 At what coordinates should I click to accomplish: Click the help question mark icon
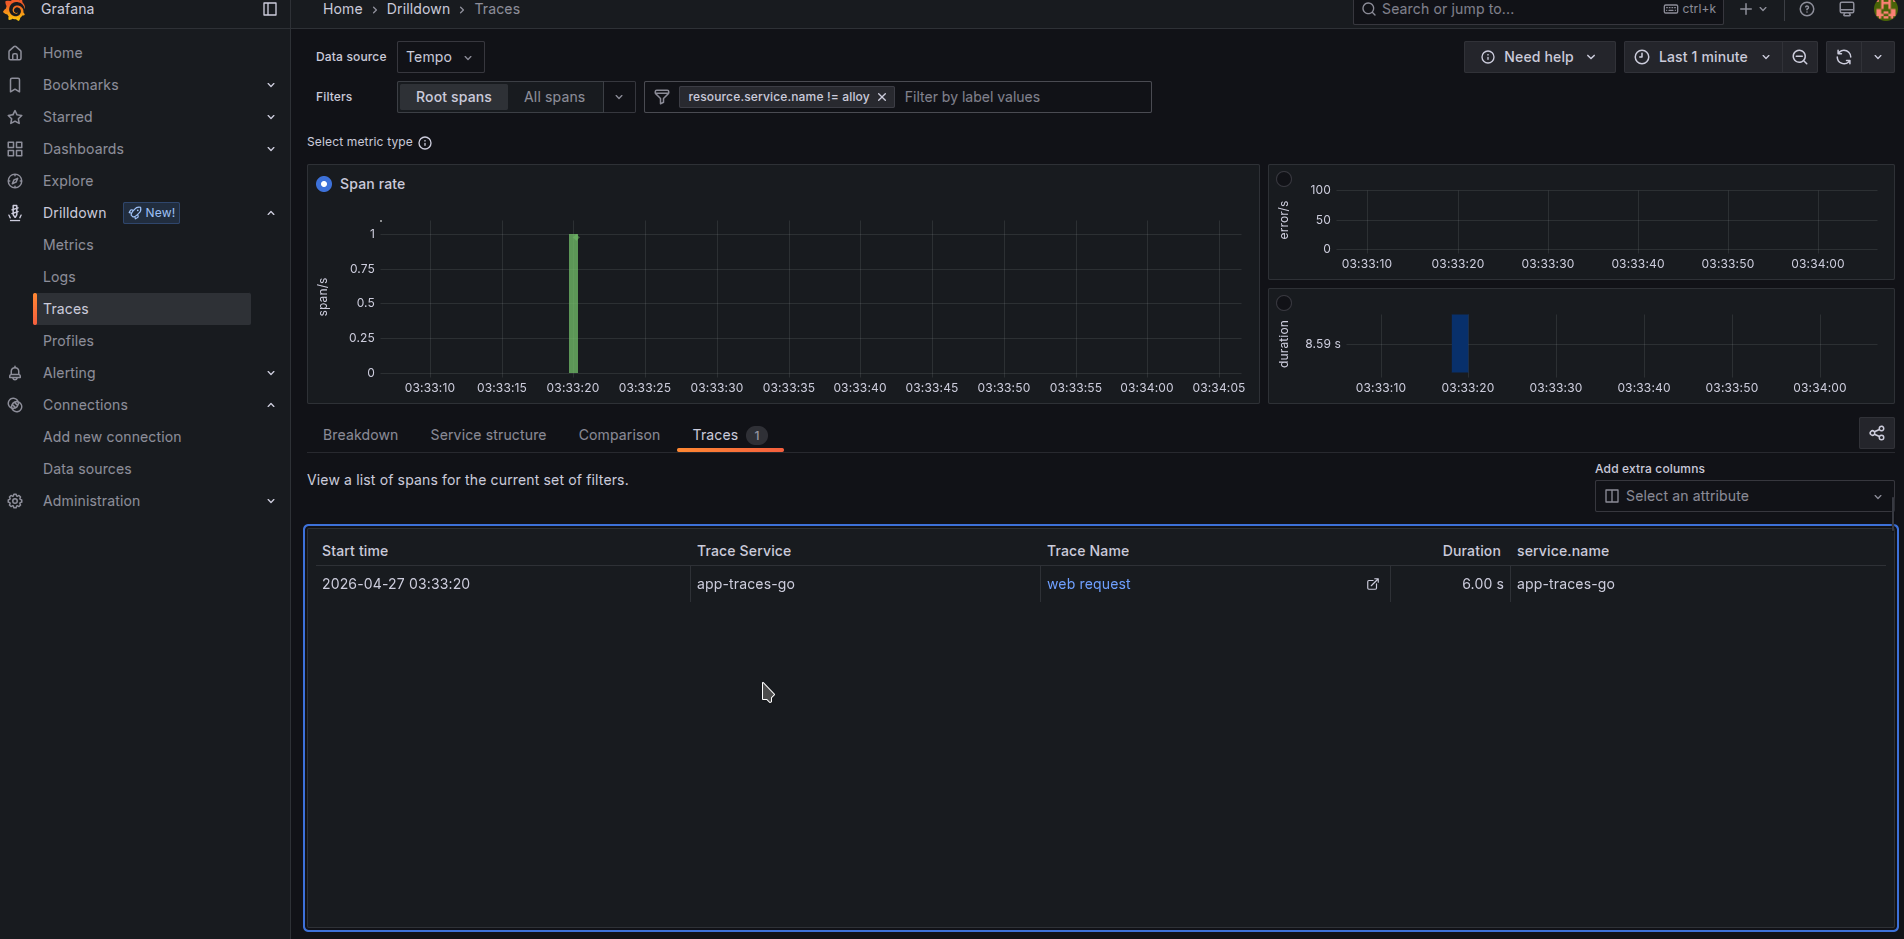tap(1806, 9)
